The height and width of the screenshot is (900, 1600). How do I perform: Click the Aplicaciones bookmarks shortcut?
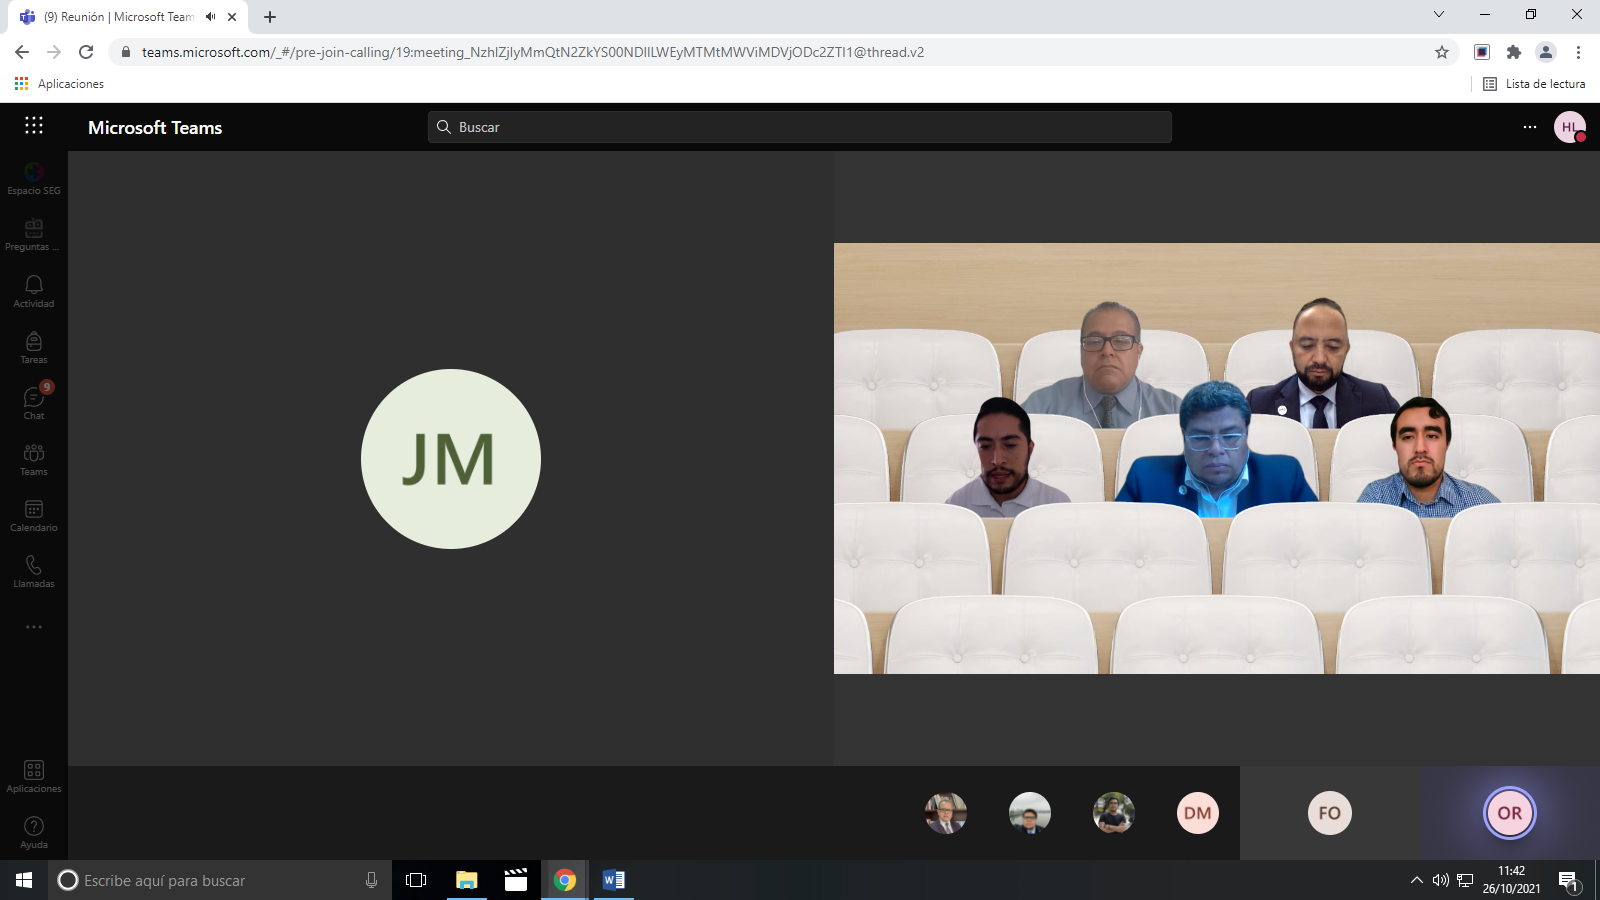tap(60, 84)
